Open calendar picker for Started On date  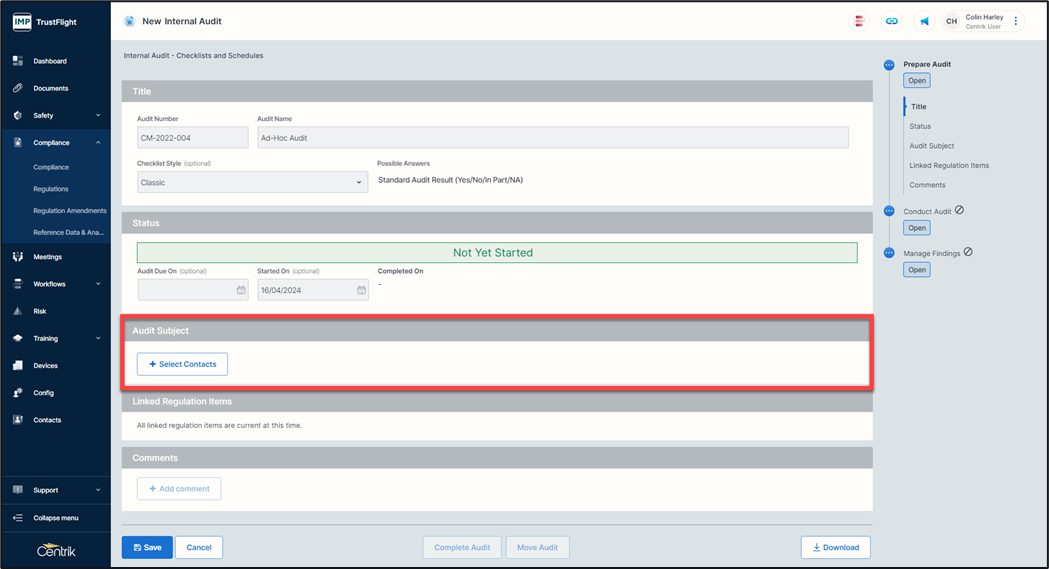click(361, 290)
